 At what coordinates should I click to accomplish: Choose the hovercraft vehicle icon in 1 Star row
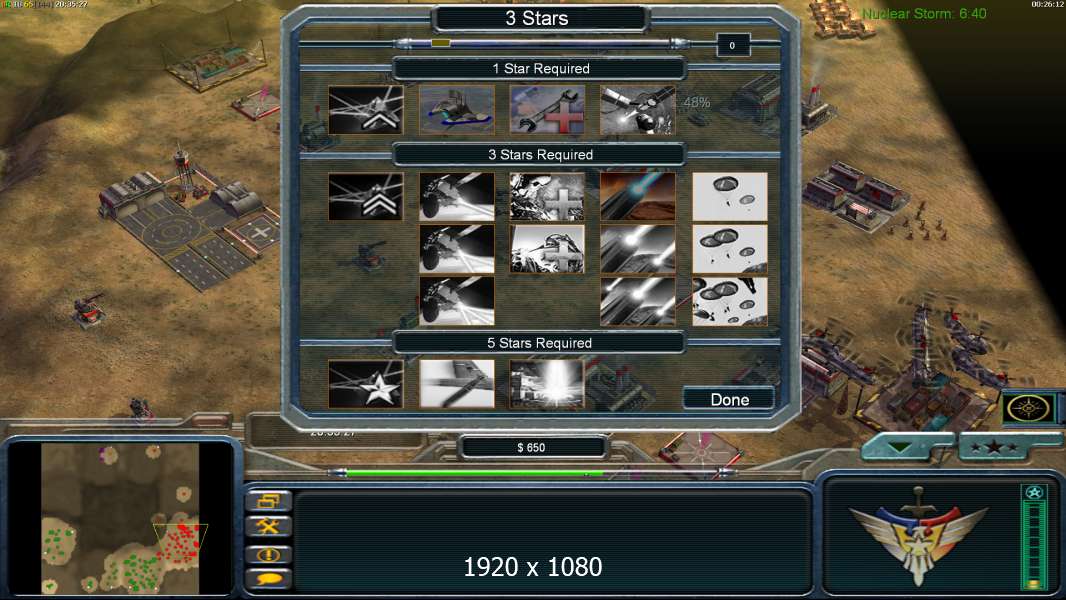pyautogui.click(x=456, y=109)
